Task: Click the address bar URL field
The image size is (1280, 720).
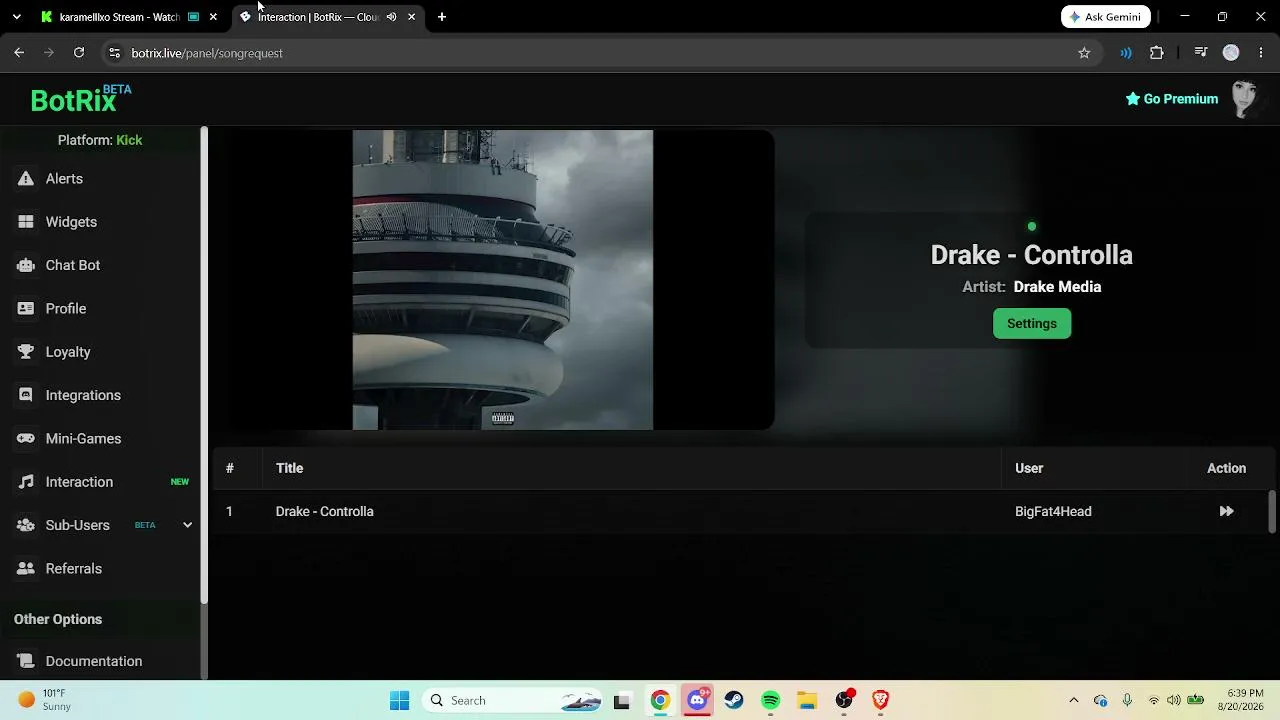Action: [600, 53]
